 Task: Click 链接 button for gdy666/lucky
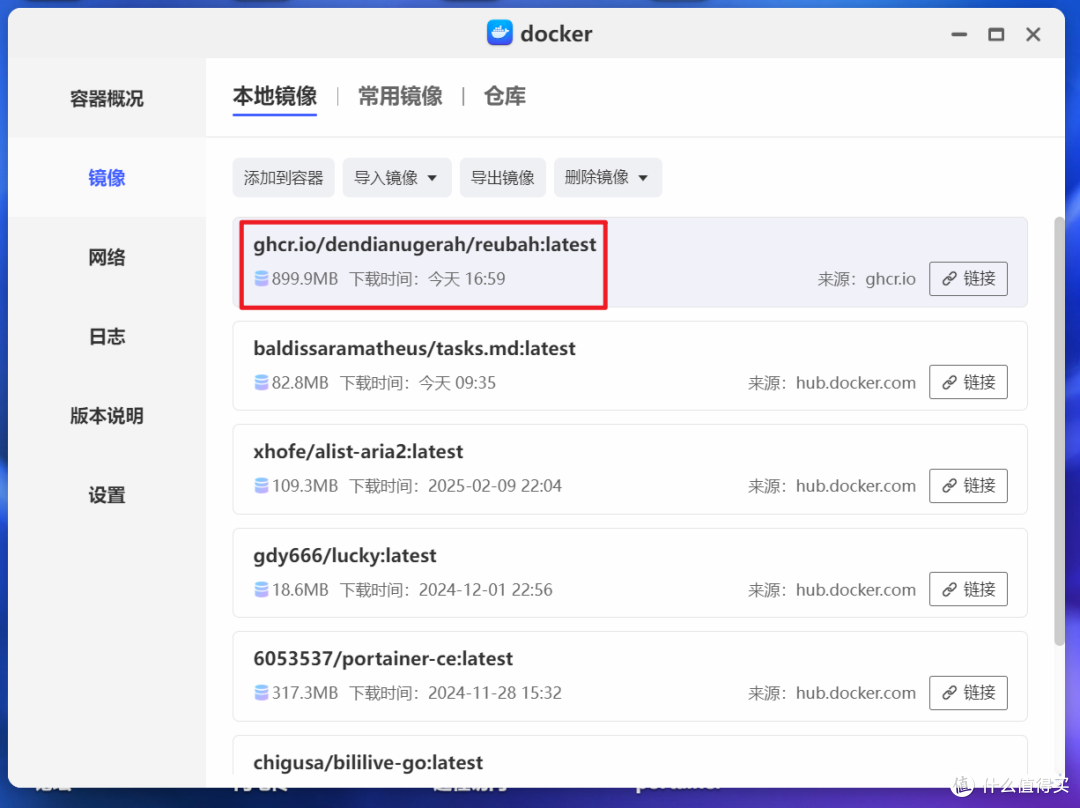[x=968, y=589]
